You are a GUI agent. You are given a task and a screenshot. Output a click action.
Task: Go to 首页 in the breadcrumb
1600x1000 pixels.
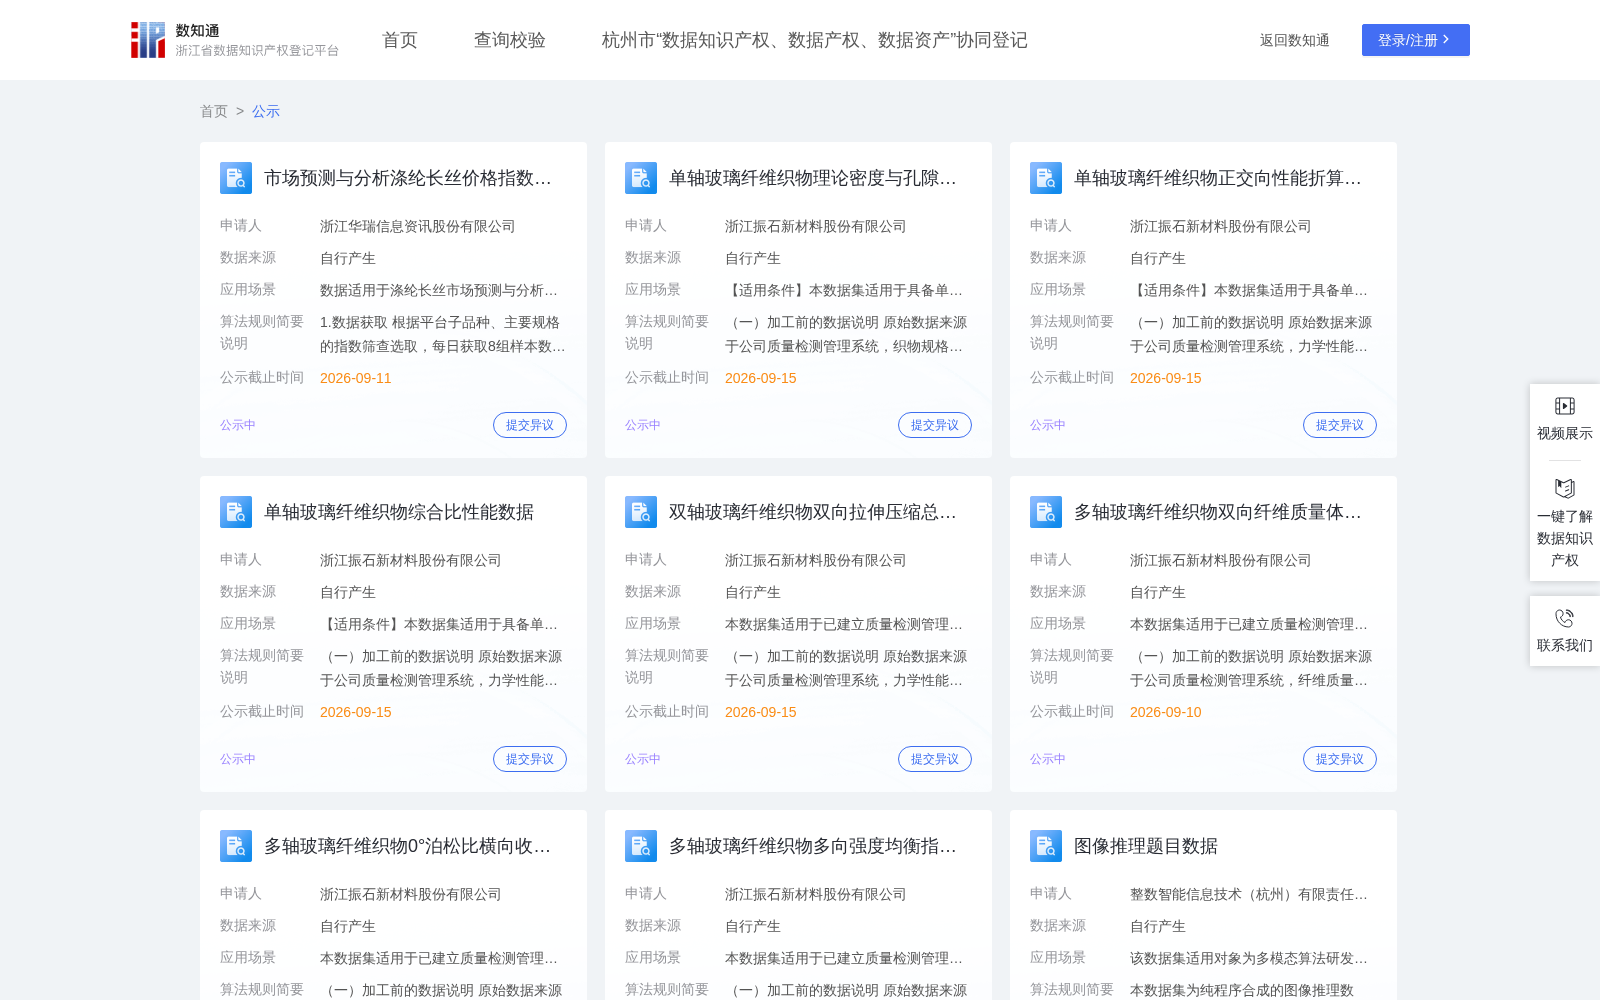point(214,111)
